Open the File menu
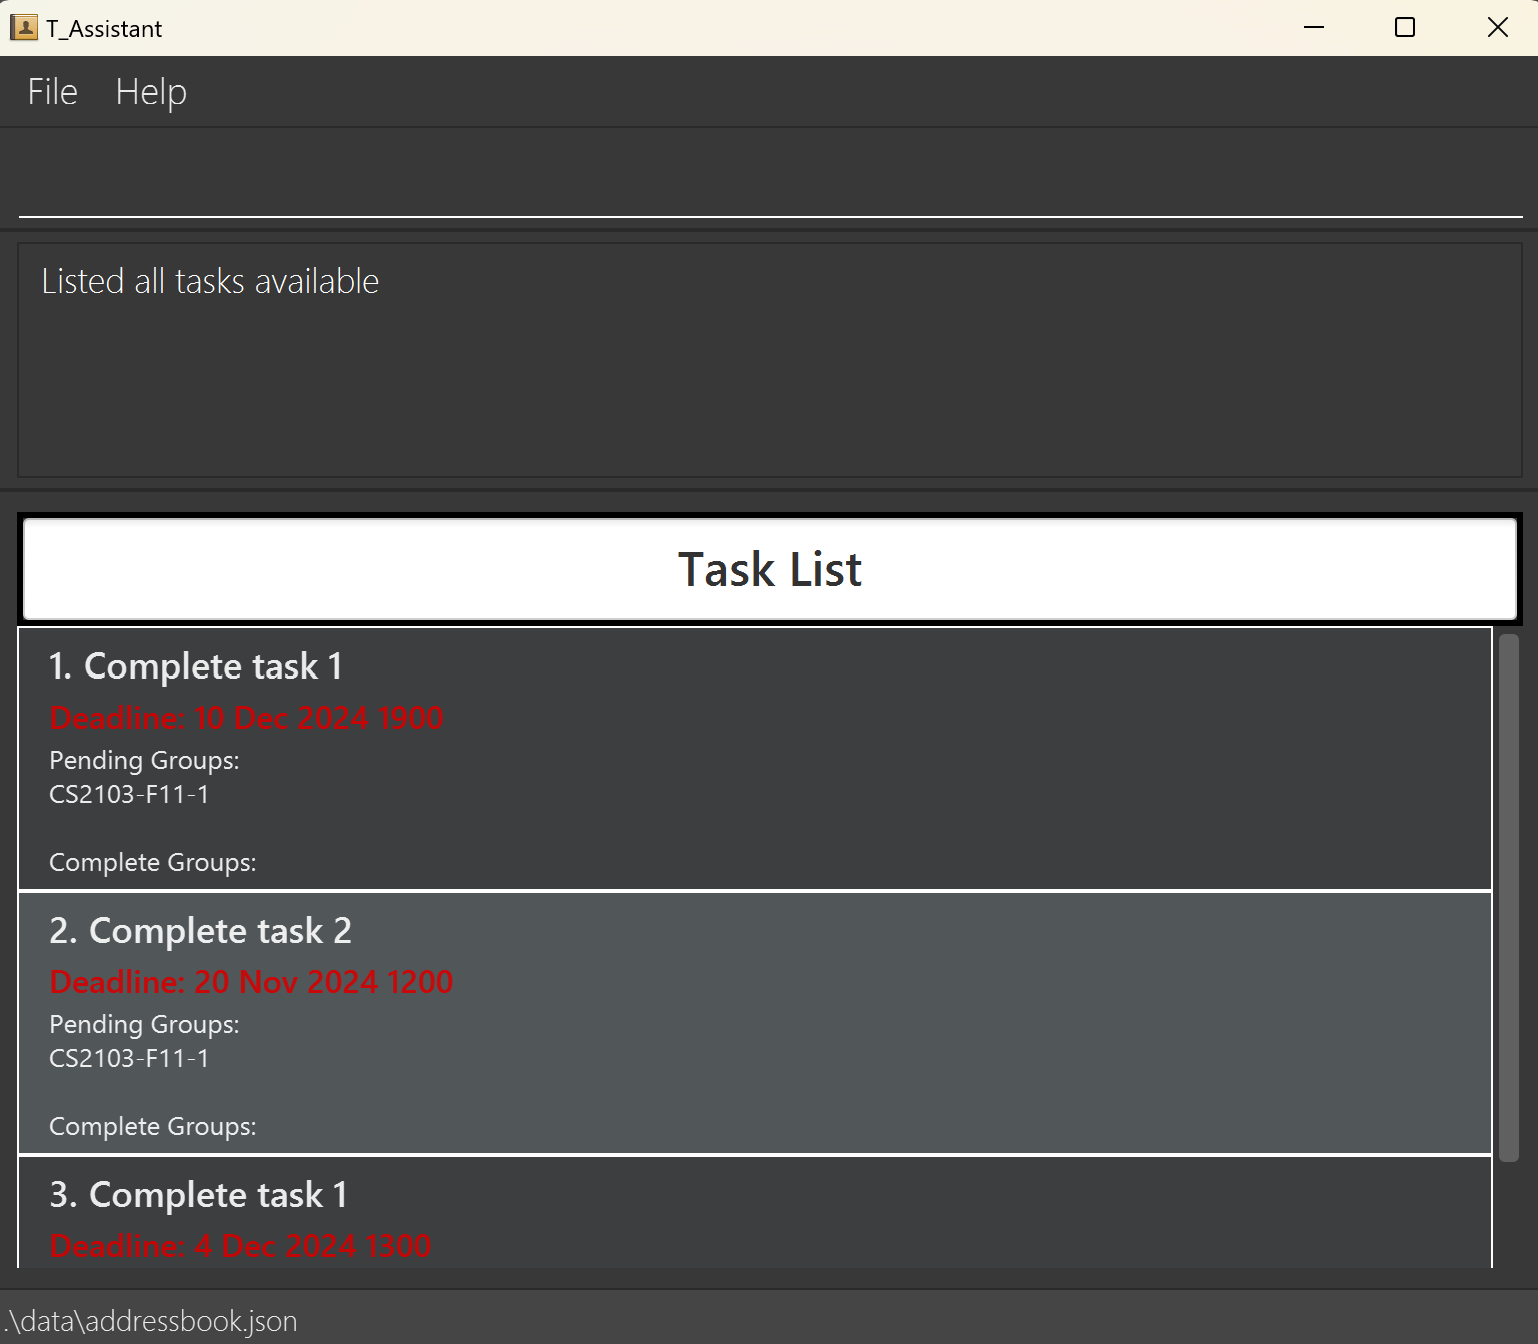Image resolution: width=1538 pixels, height=1344 pixels. point(52,92)
